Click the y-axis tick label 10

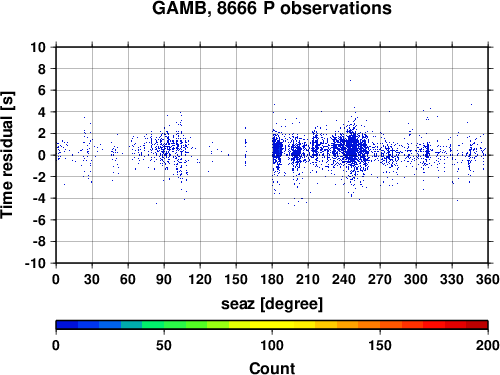tap(38, 47)
